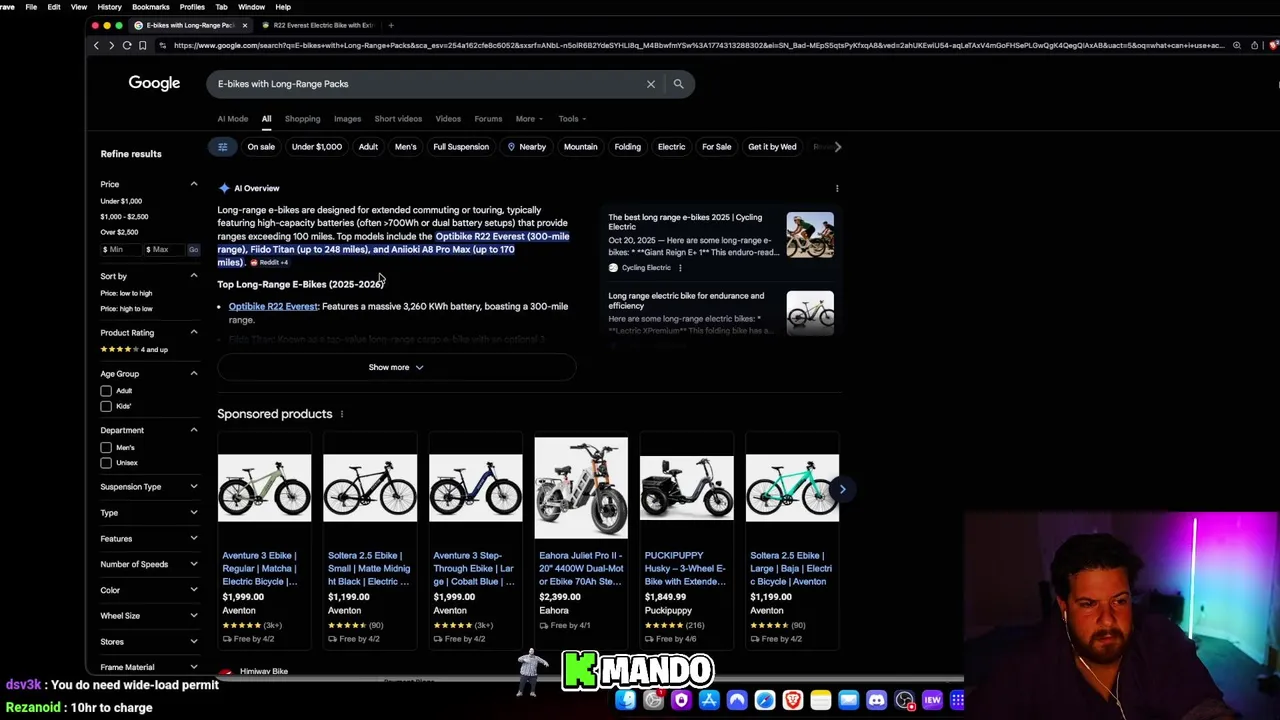Check the Unisex department checkbox
Screen dimensions: 1280x720
pyautogui.click(x=106, y=463)
